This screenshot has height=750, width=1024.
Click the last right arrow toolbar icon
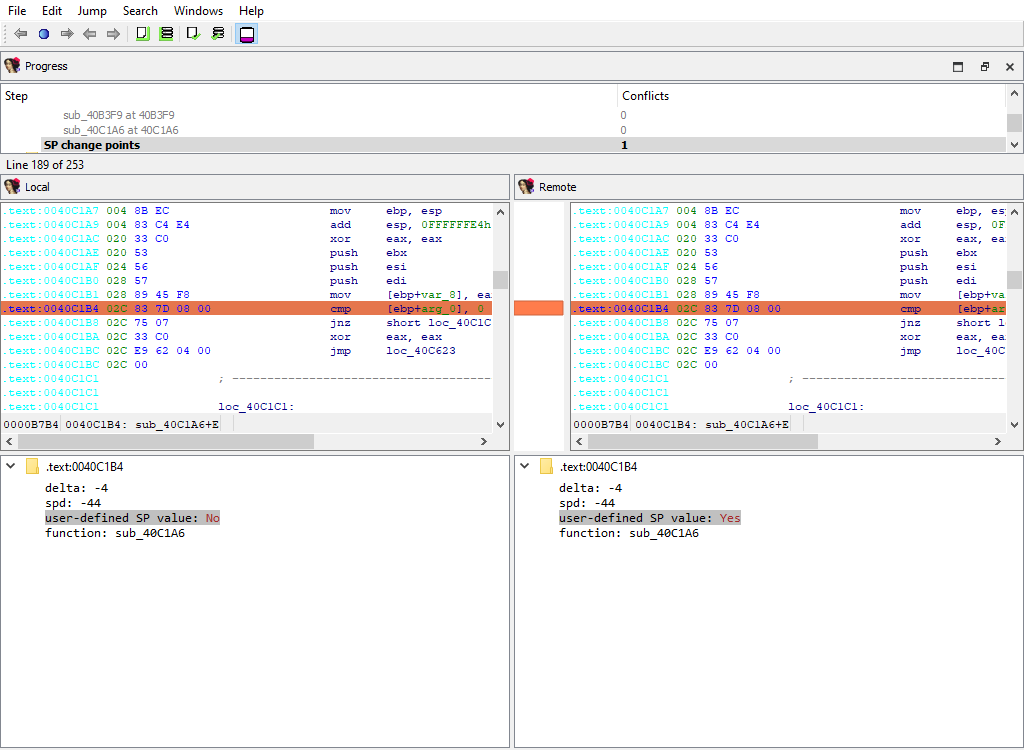tap(113, 34)
